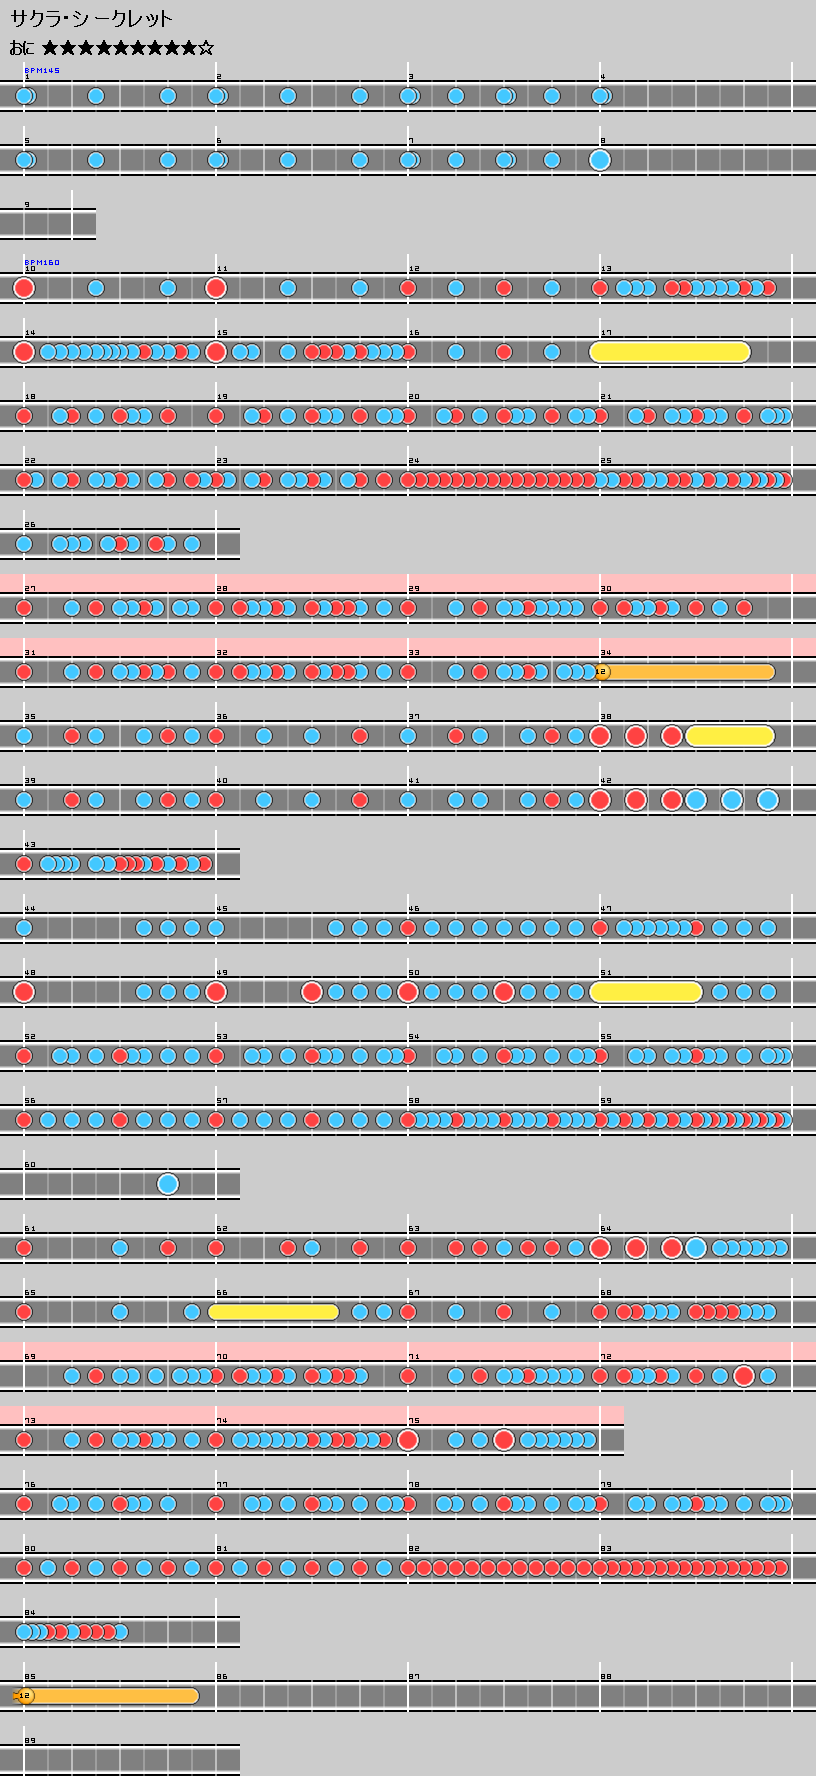Click the large red note starting measure 10

[x=24, y=288]
